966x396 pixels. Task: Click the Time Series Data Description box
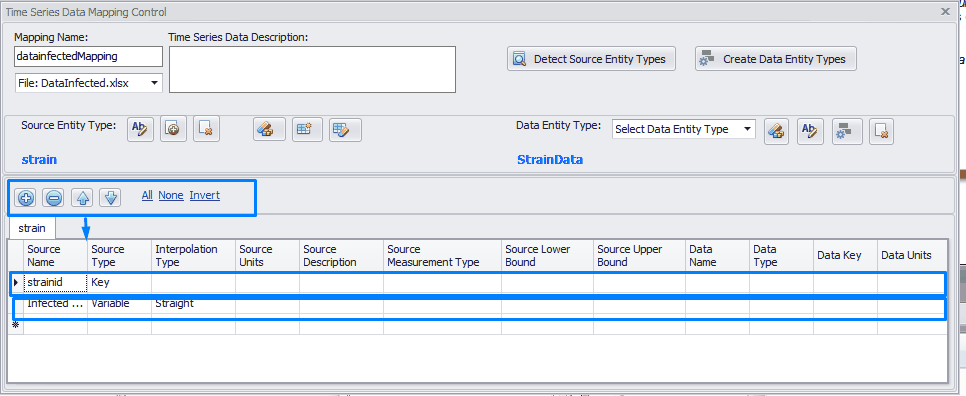(x=312, y=70)
